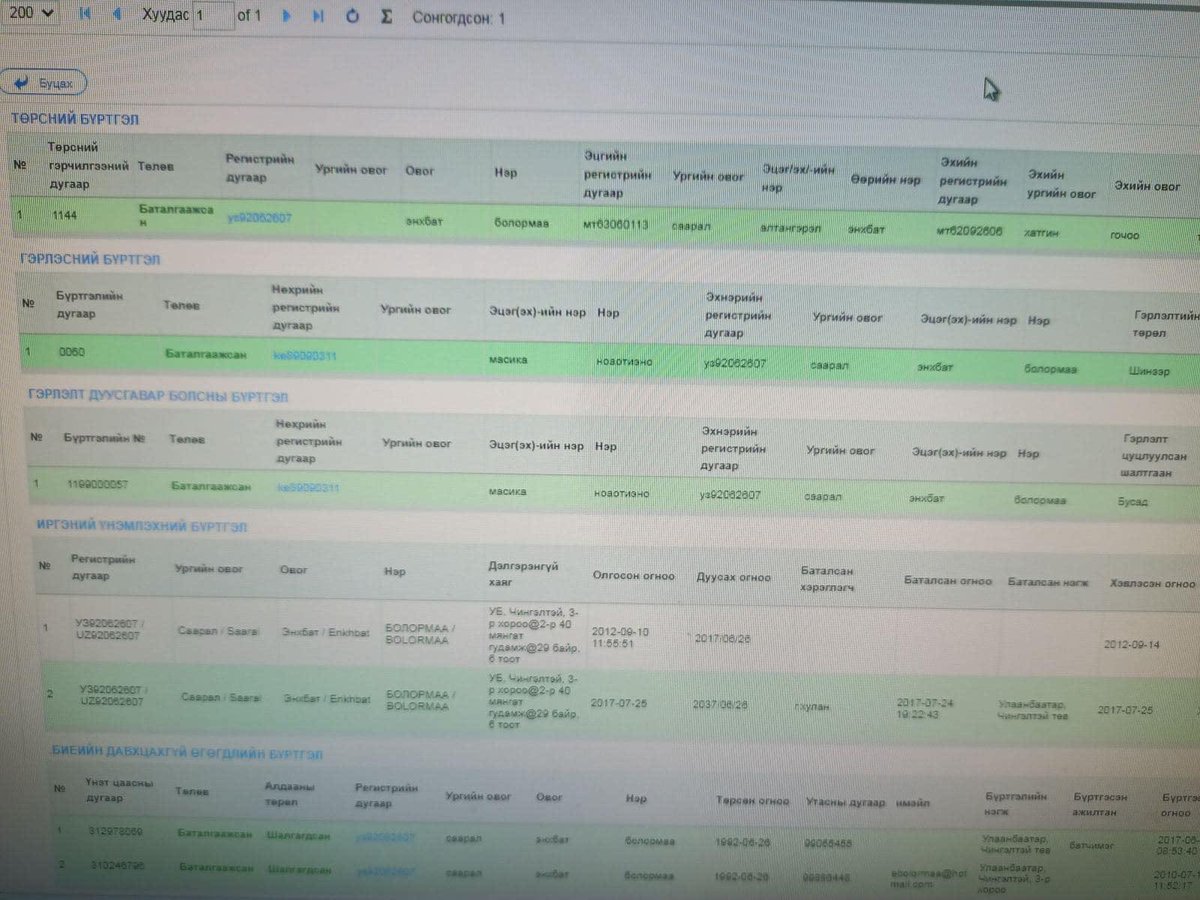Select the Баталгаажсан status in row 0060
Viewport: 1200px width, 900px height.
coord(205,354)
